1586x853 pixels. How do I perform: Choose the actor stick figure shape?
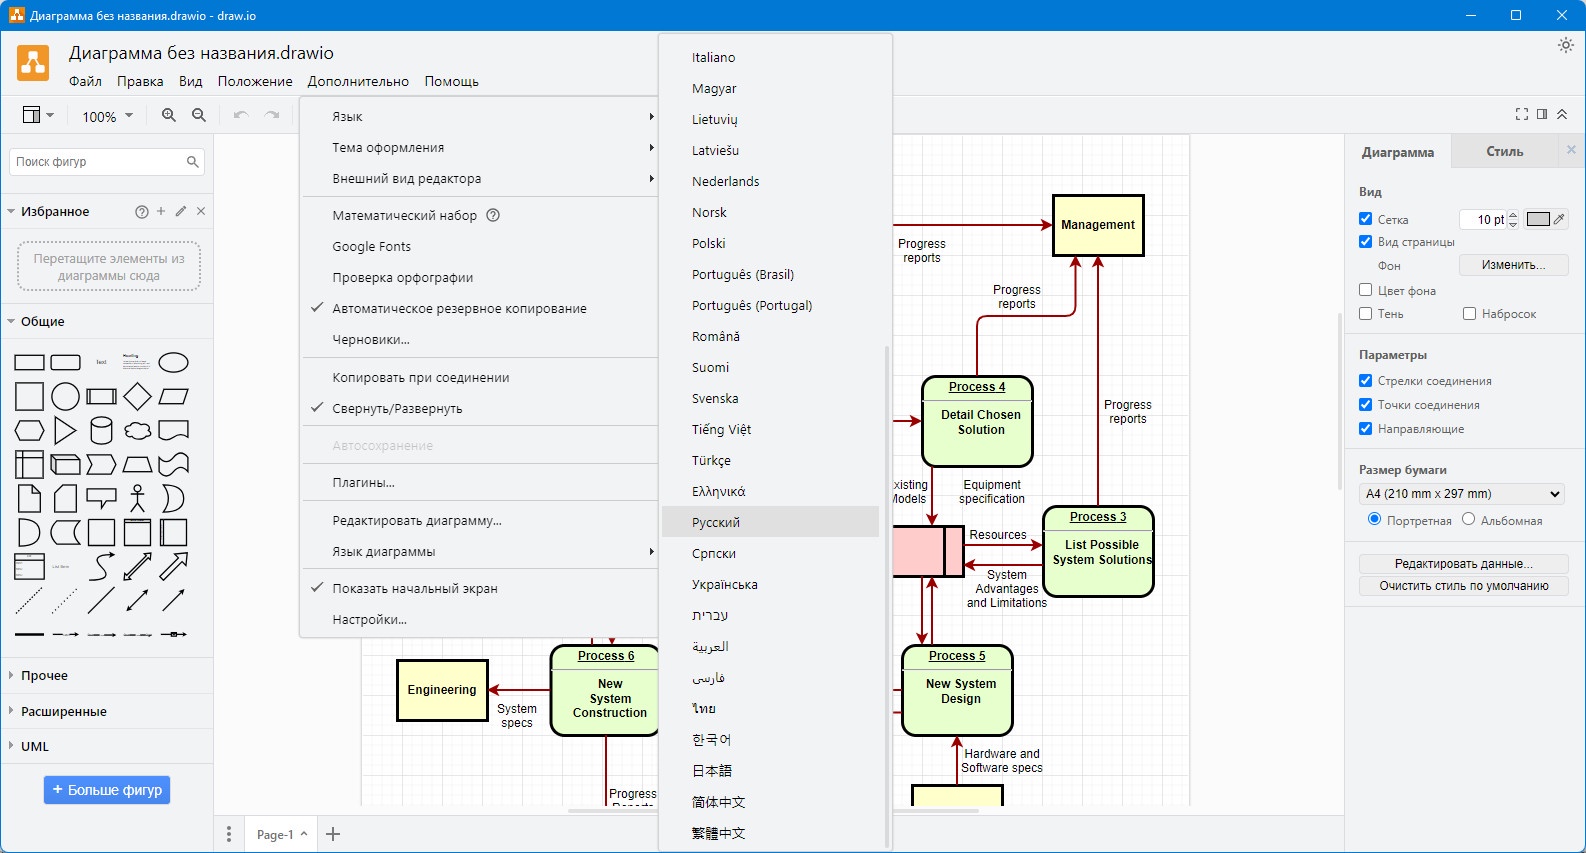137,498
